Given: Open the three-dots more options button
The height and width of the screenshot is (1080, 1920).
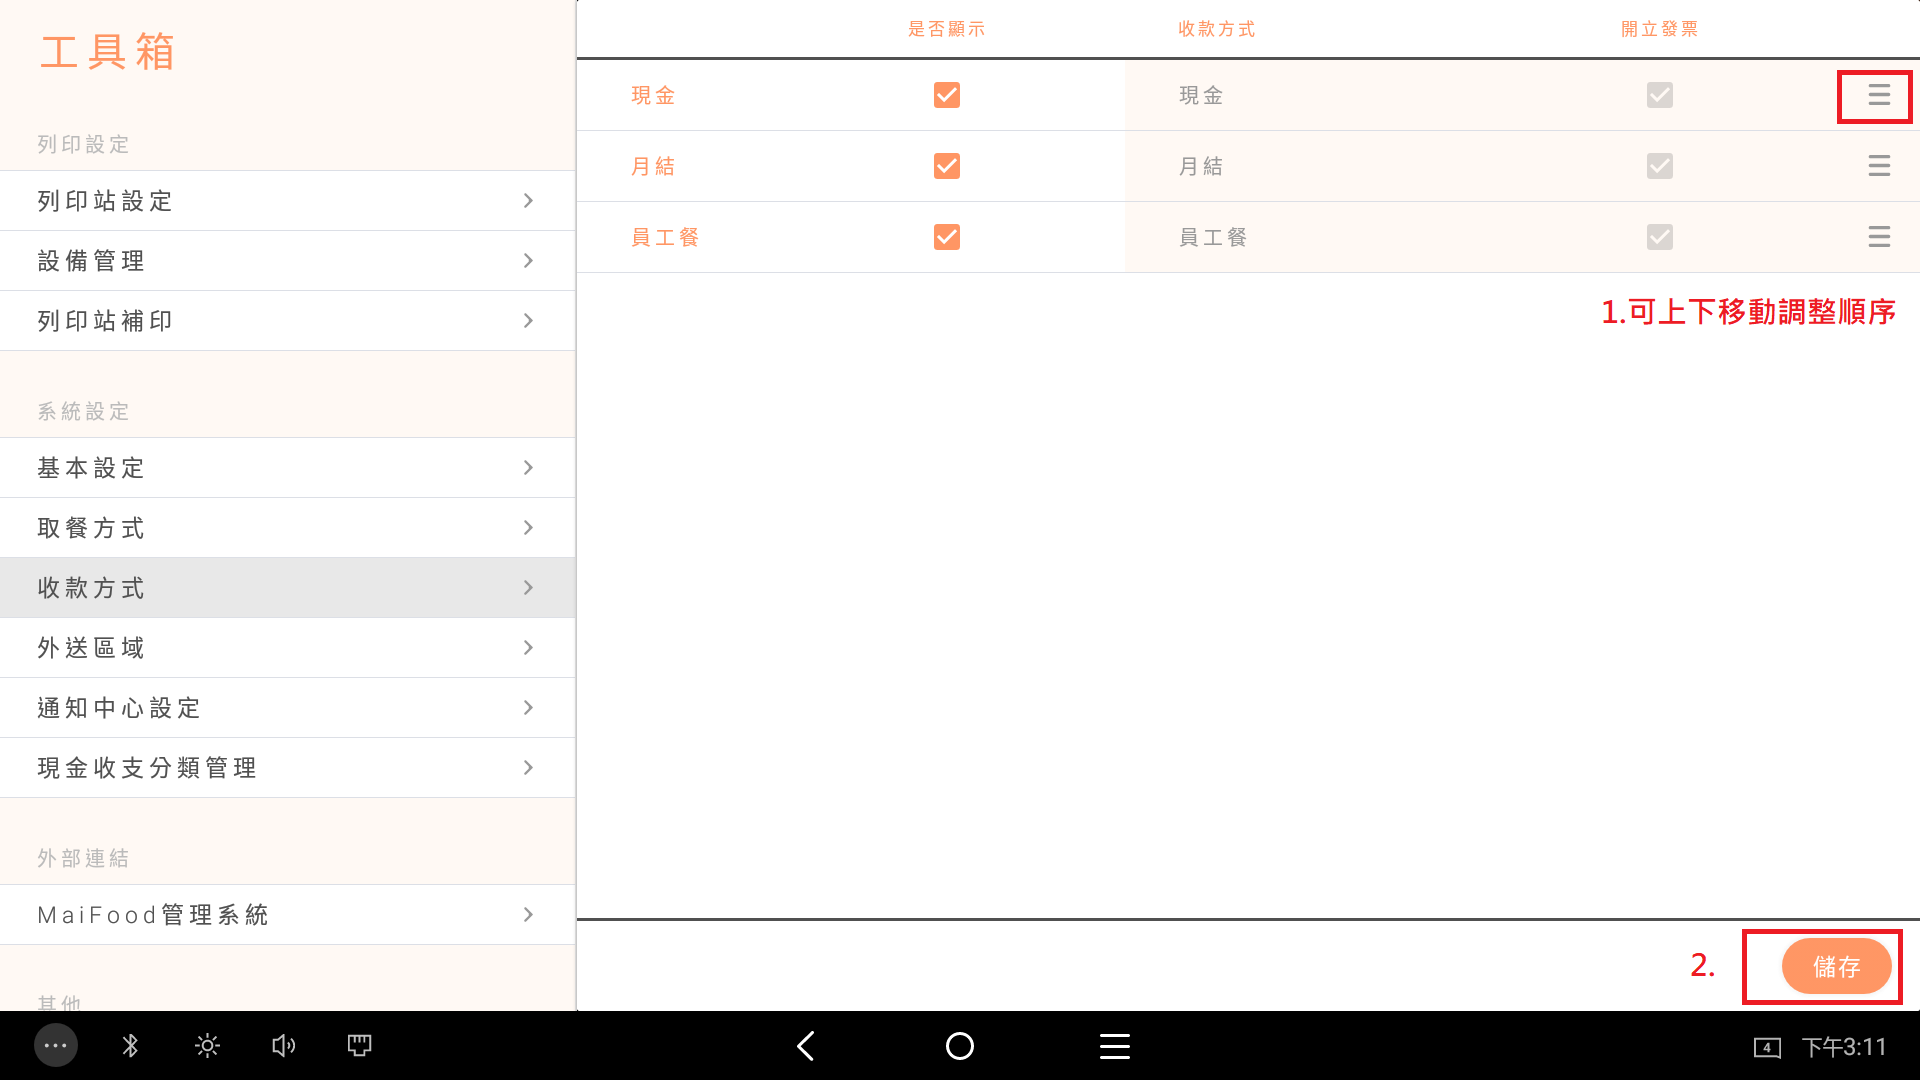Looking at the screenshot, I should click(x=56, y=1046).
